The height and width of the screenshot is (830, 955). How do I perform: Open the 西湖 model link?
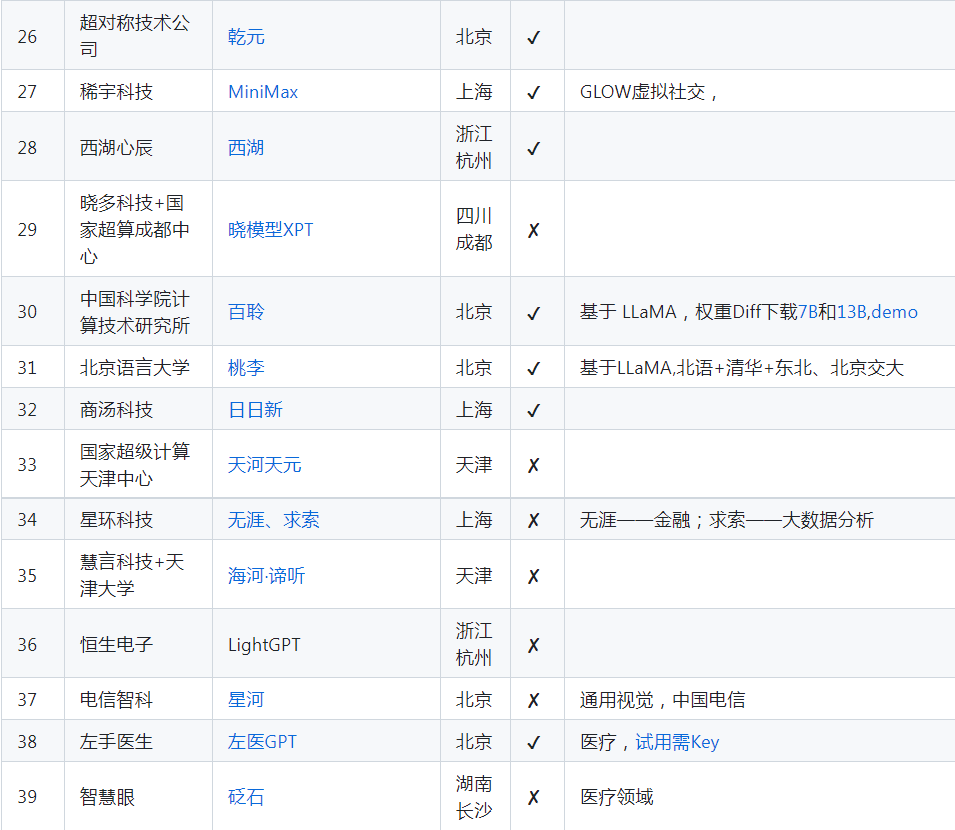click(246, 148)
